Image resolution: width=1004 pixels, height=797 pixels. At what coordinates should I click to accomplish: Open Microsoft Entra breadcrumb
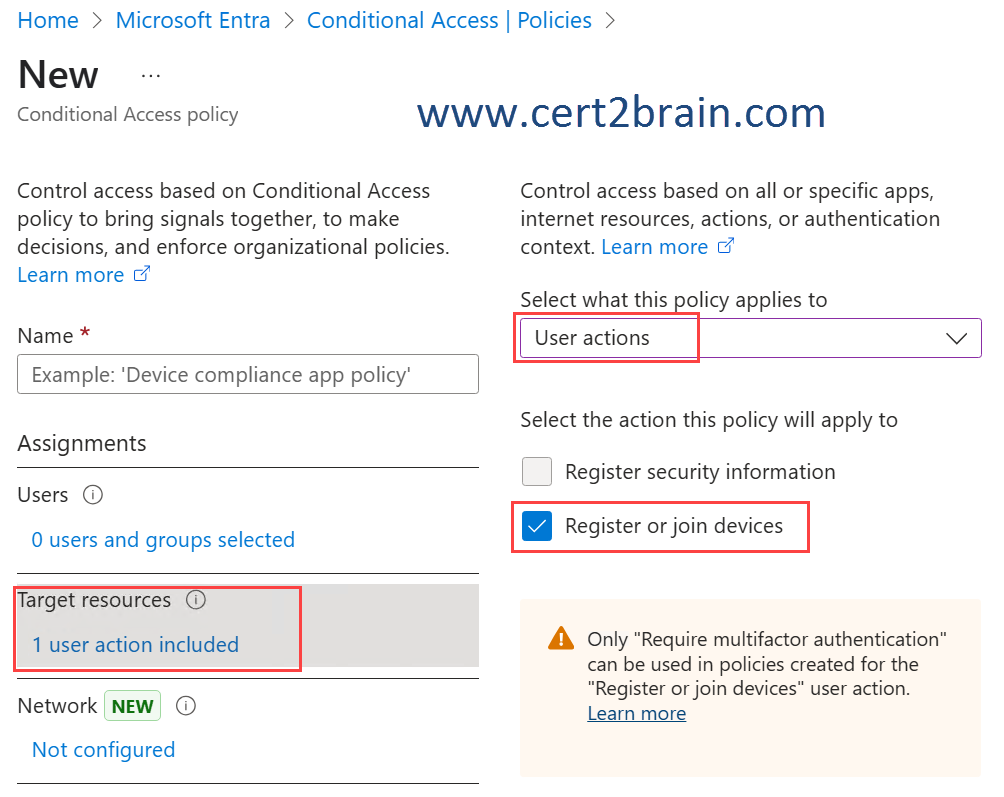193,20
